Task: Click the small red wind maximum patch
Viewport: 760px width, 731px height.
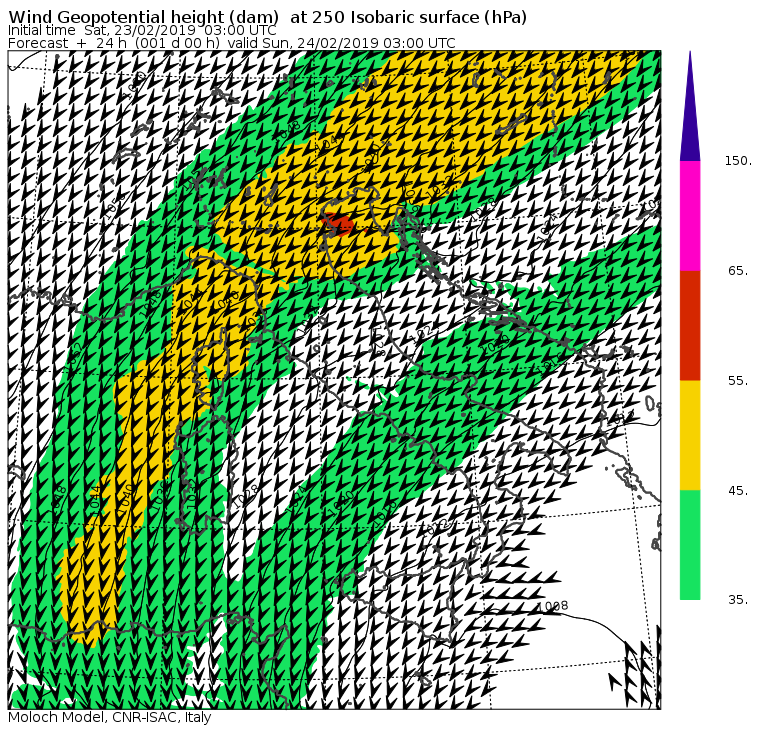Action: (338, 224)
